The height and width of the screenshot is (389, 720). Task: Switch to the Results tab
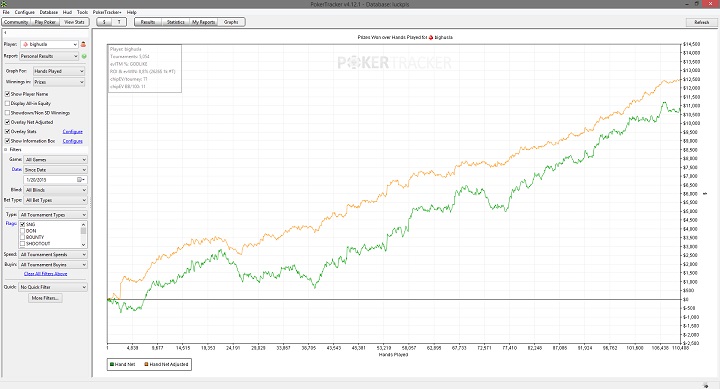click(148, 22)
